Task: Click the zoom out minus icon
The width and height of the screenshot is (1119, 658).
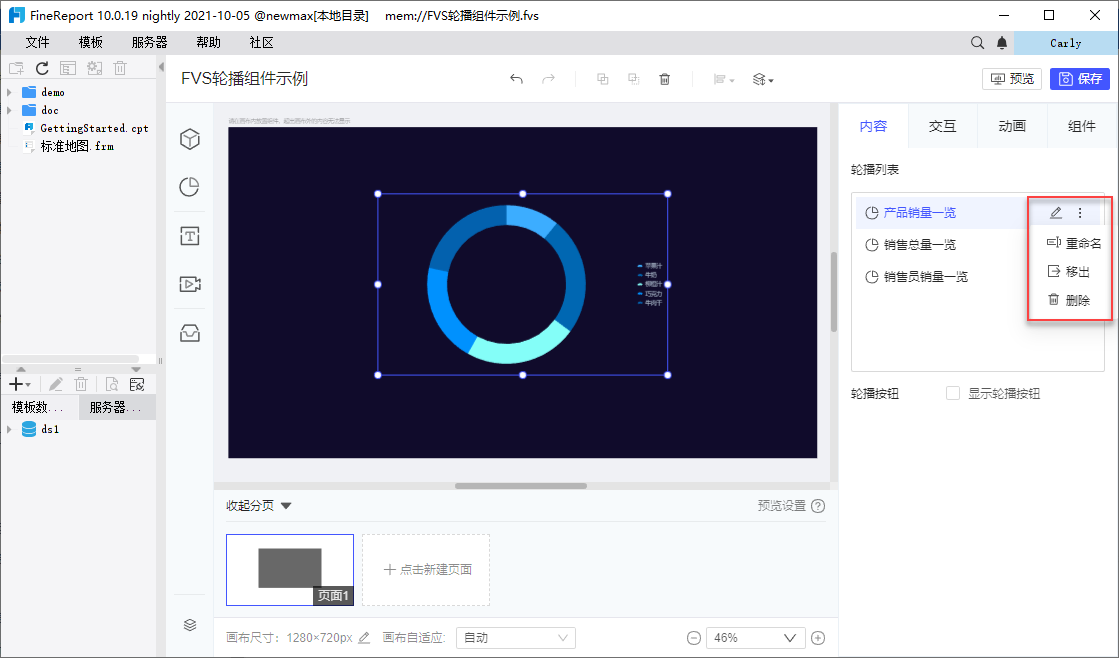Action: 694,638
